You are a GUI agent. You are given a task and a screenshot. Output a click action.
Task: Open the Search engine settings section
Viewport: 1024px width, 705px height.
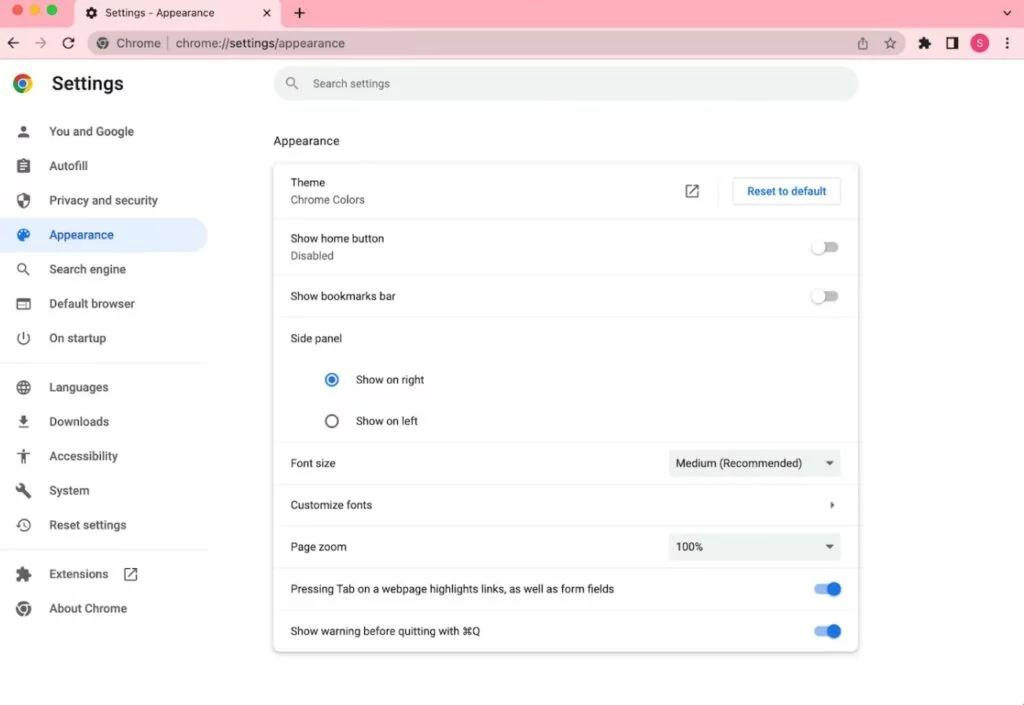[87, 269]
